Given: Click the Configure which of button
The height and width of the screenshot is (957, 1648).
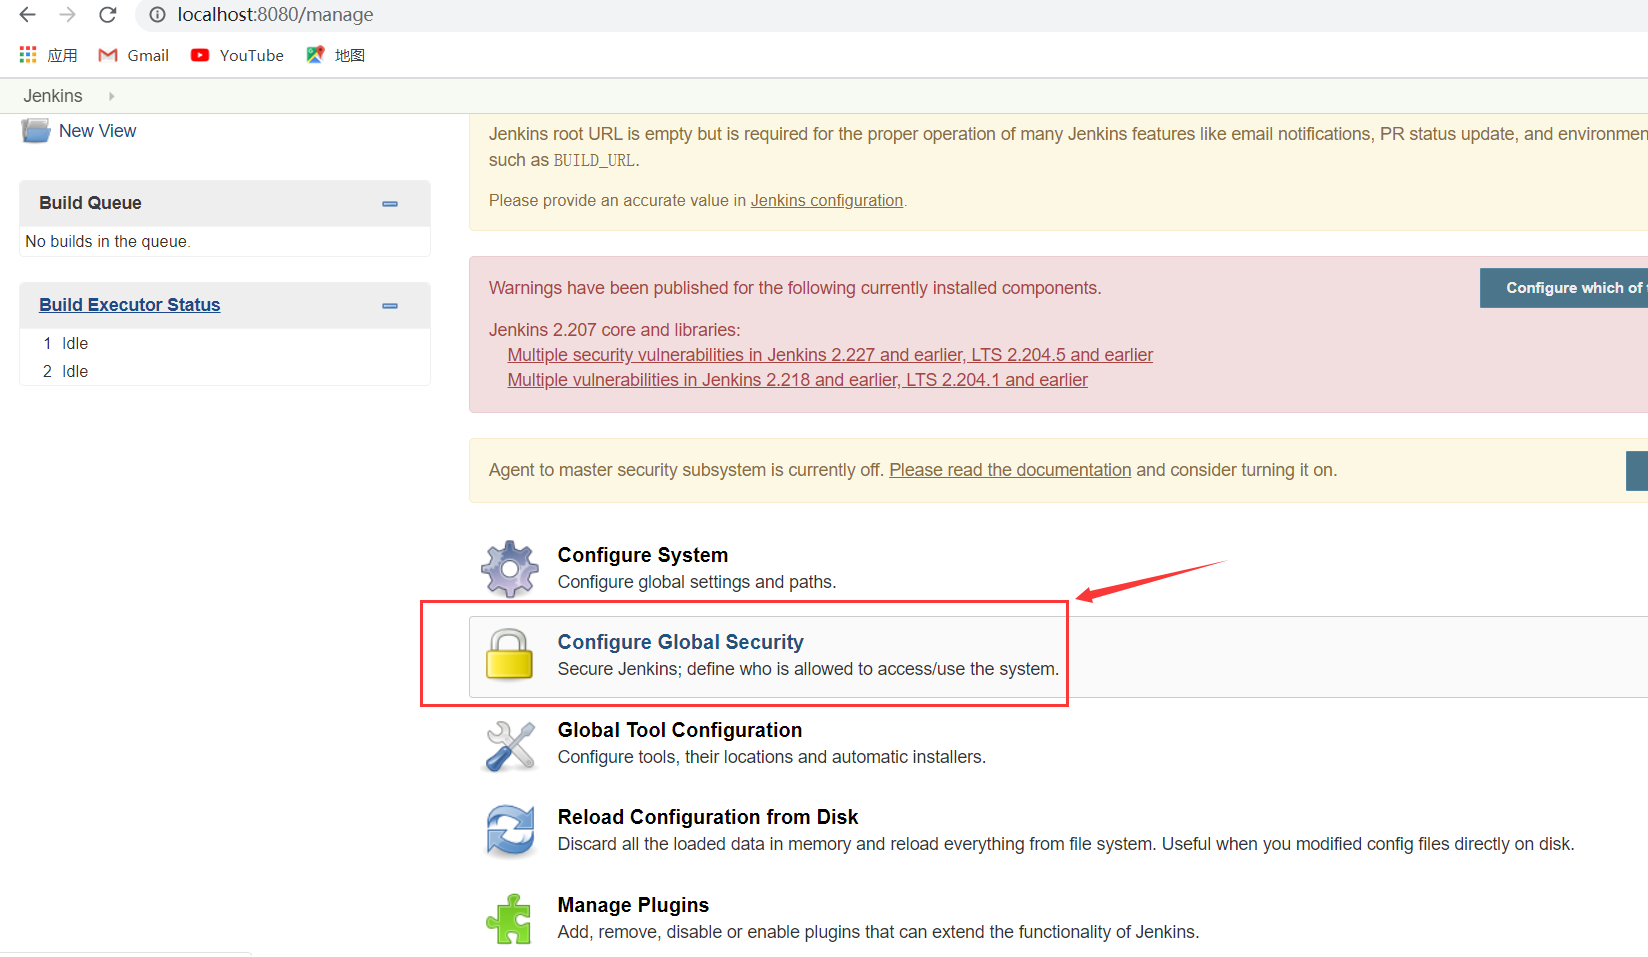Looking at the screenshot, I should (1564, 288).
